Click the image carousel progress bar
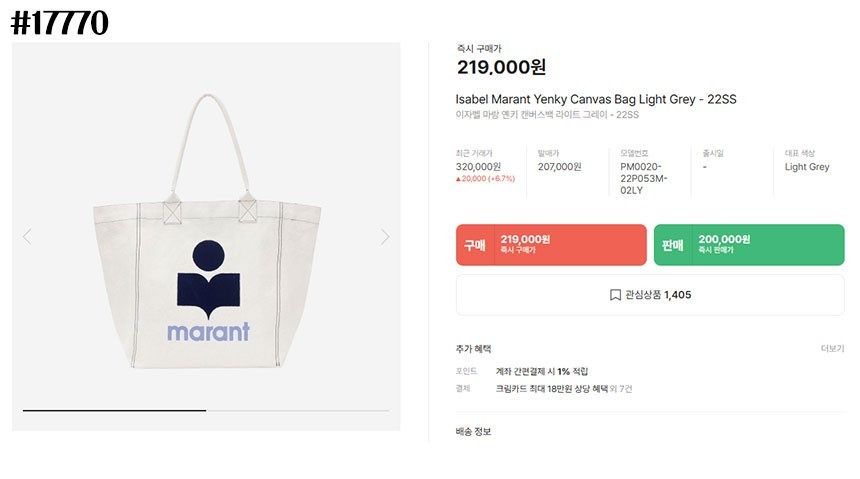Viewport: 860px width, 479px height. [x=206, y=410]
